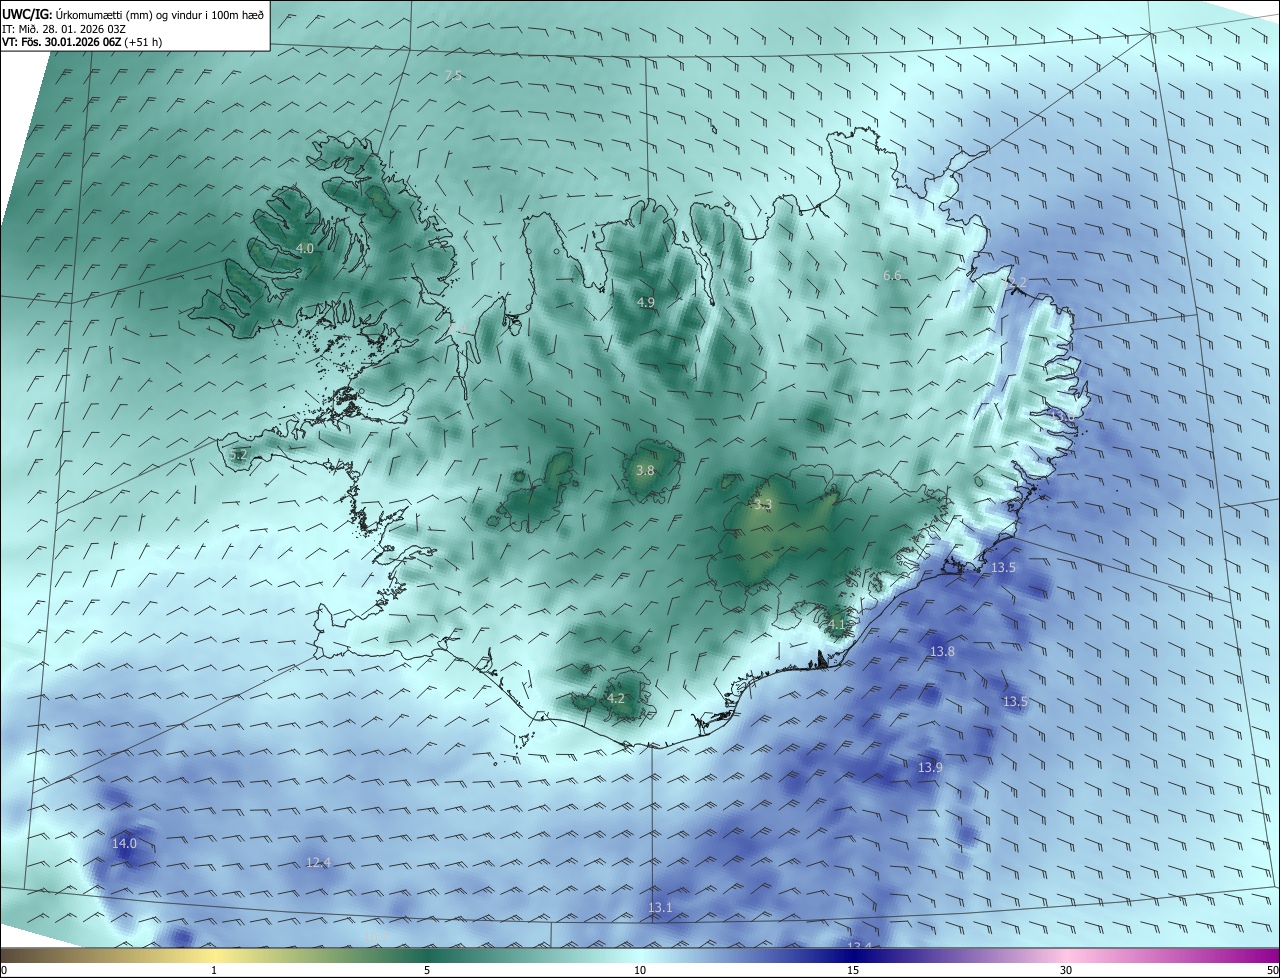Image resolution: width=1280 pixels, height=978 pixels.
Task: Click the 6.6 value label in the northeast
Action: click(892, 275)
